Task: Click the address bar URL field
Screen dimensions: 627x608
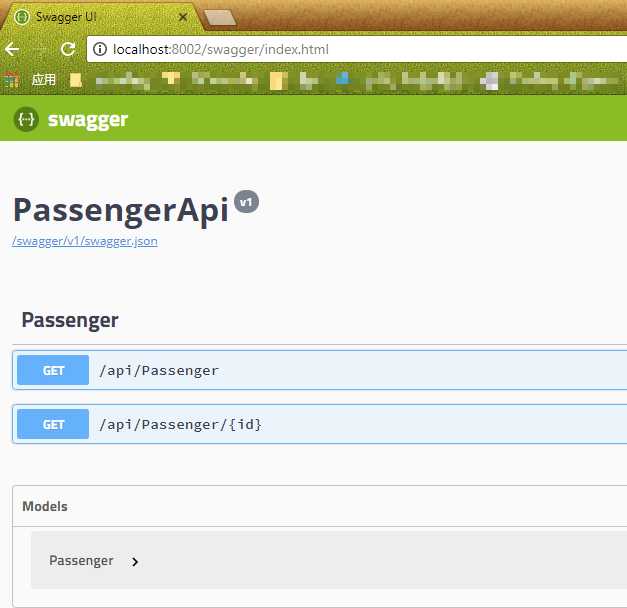Action: [357, 49]
